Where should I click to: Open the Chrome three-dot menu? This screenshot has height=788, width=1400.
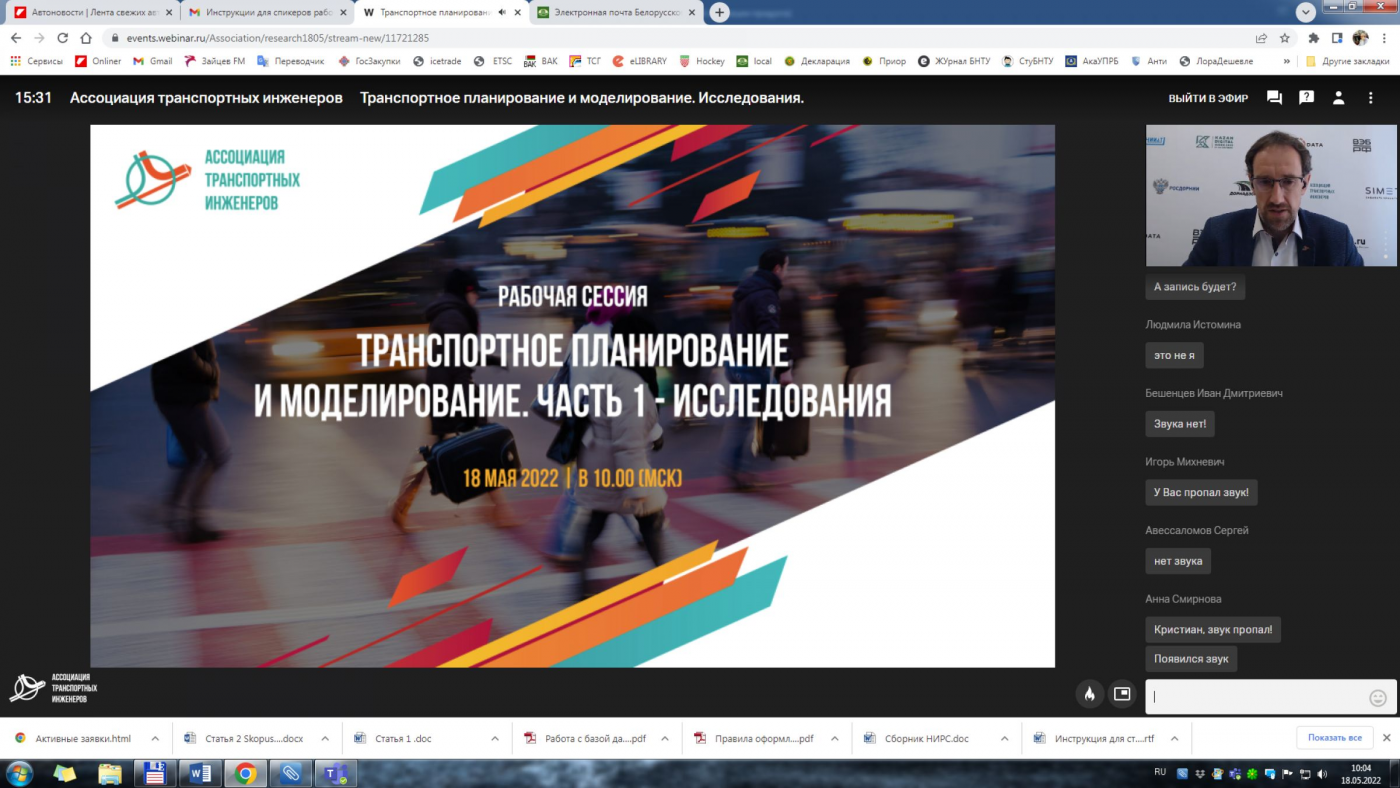pos(1384,38)
